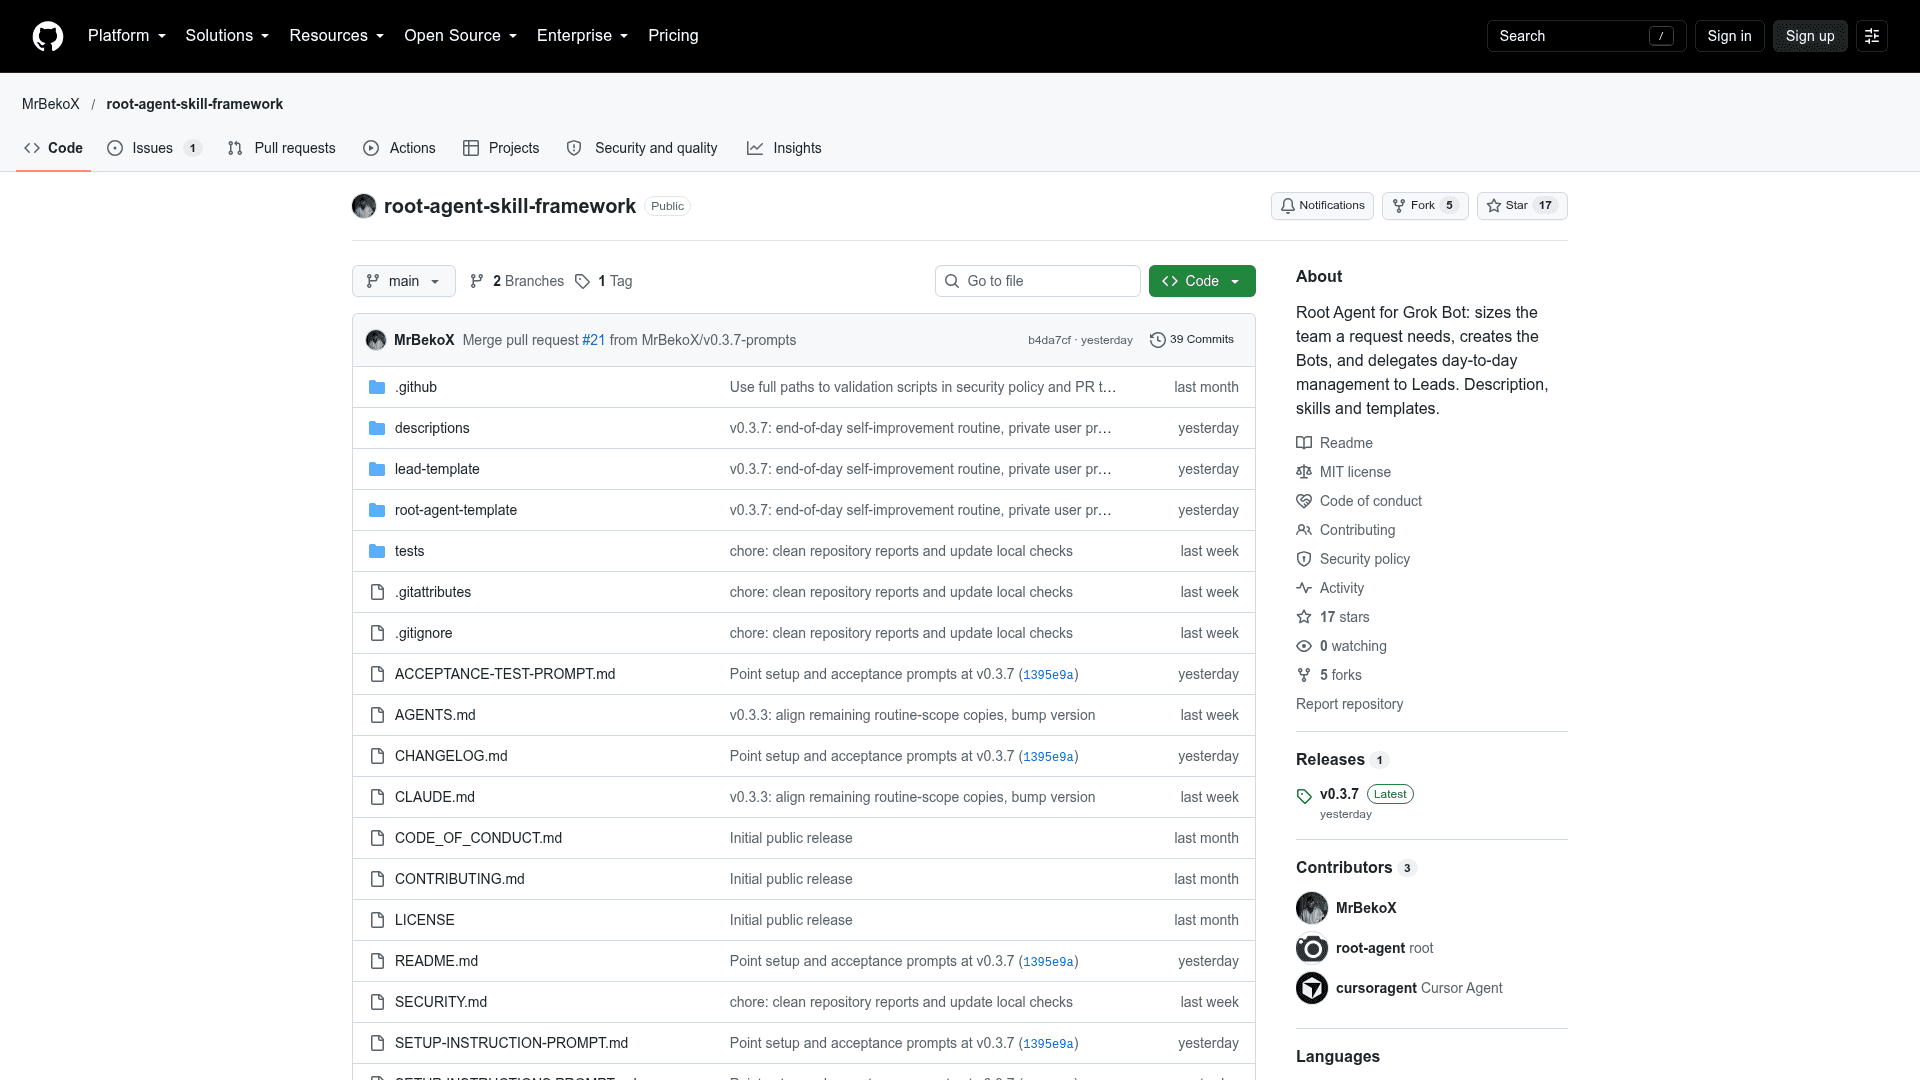Expand the Open Source menu

coord(461,36)
